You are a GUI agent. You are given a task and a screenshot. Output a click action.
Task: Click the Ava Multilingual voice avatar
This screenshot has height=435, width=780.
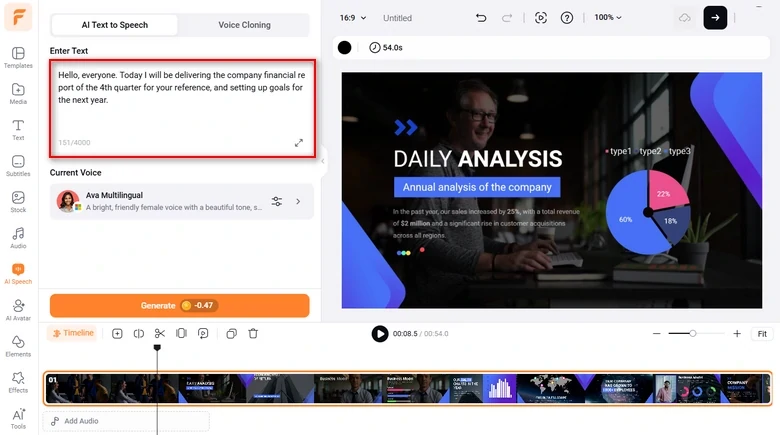(68, 201)
